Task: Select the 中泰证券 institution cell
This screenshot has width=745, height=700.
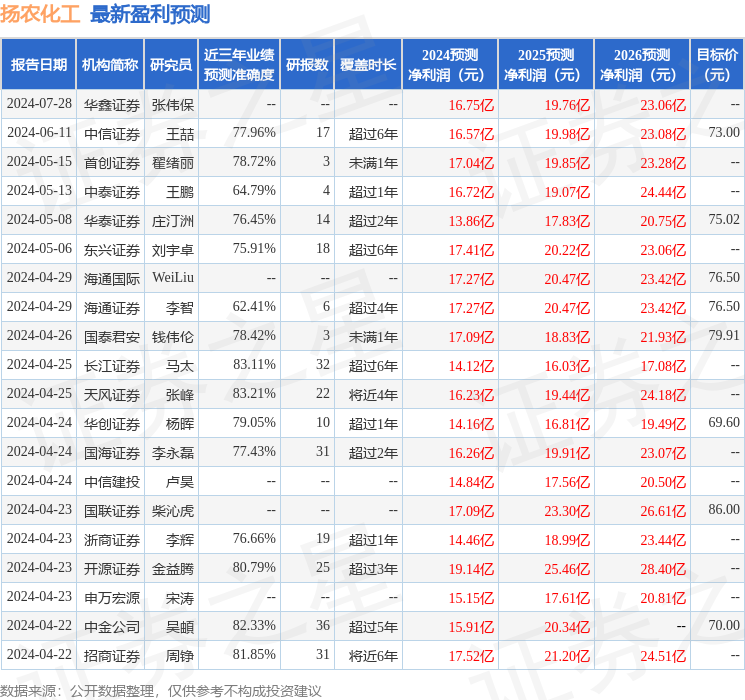Action: click(112, 192)
